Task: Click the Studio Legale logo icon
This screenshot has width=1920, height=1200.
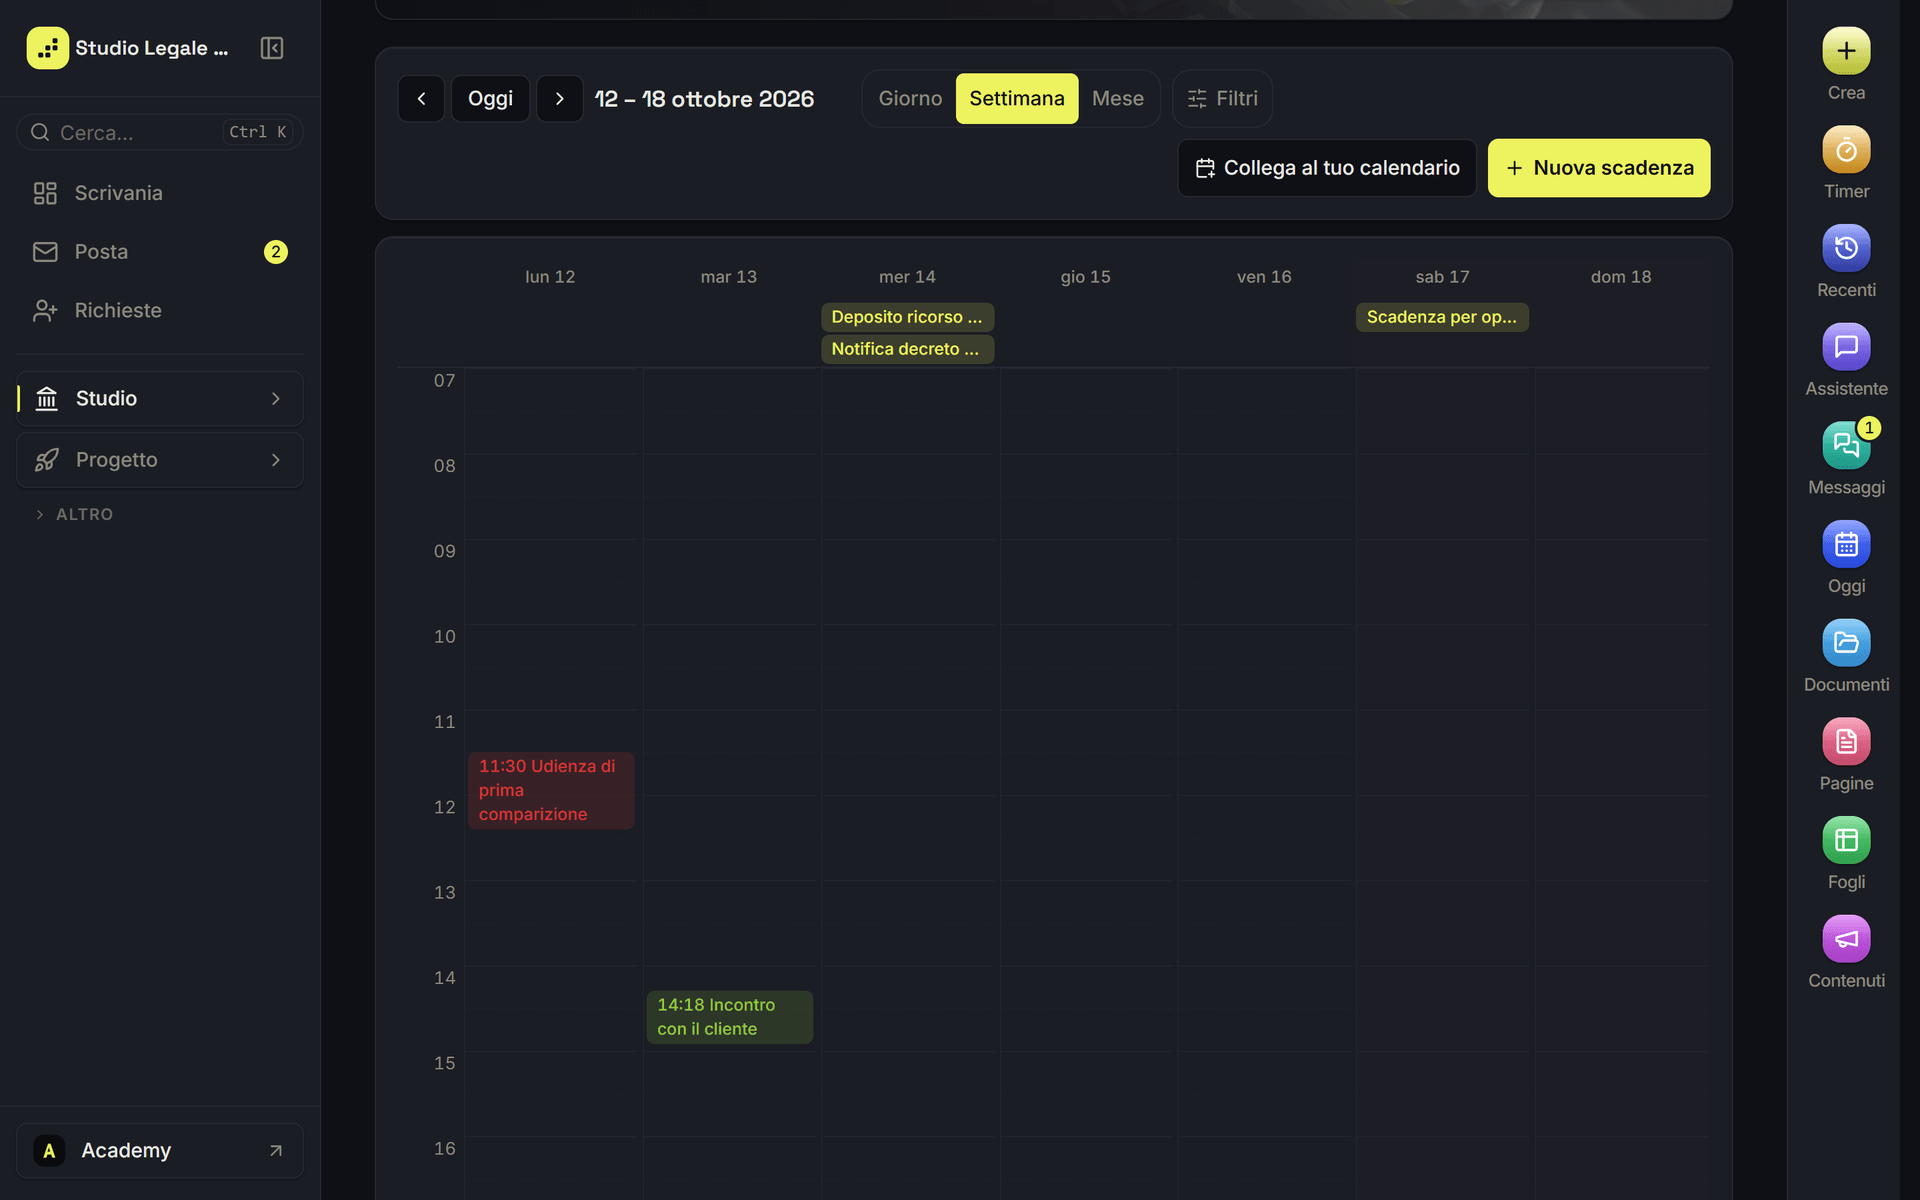Action: (47, 48)
